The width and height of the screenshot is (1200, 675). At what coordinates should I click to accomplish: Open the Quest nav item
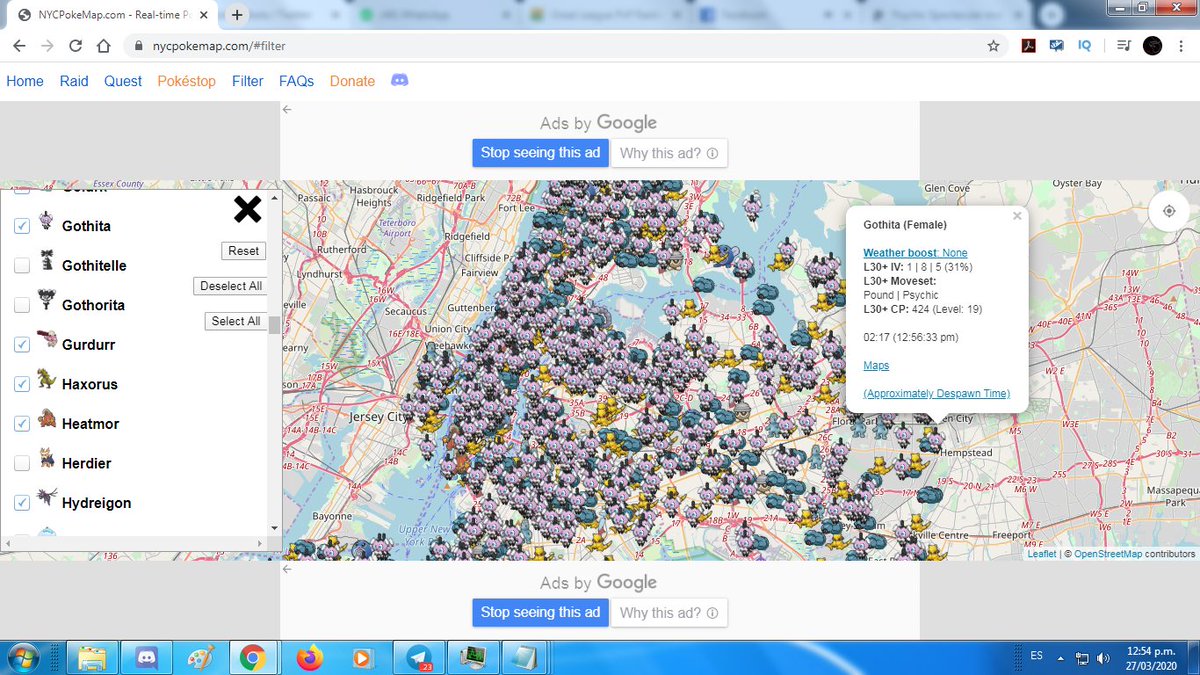point(123,81)
